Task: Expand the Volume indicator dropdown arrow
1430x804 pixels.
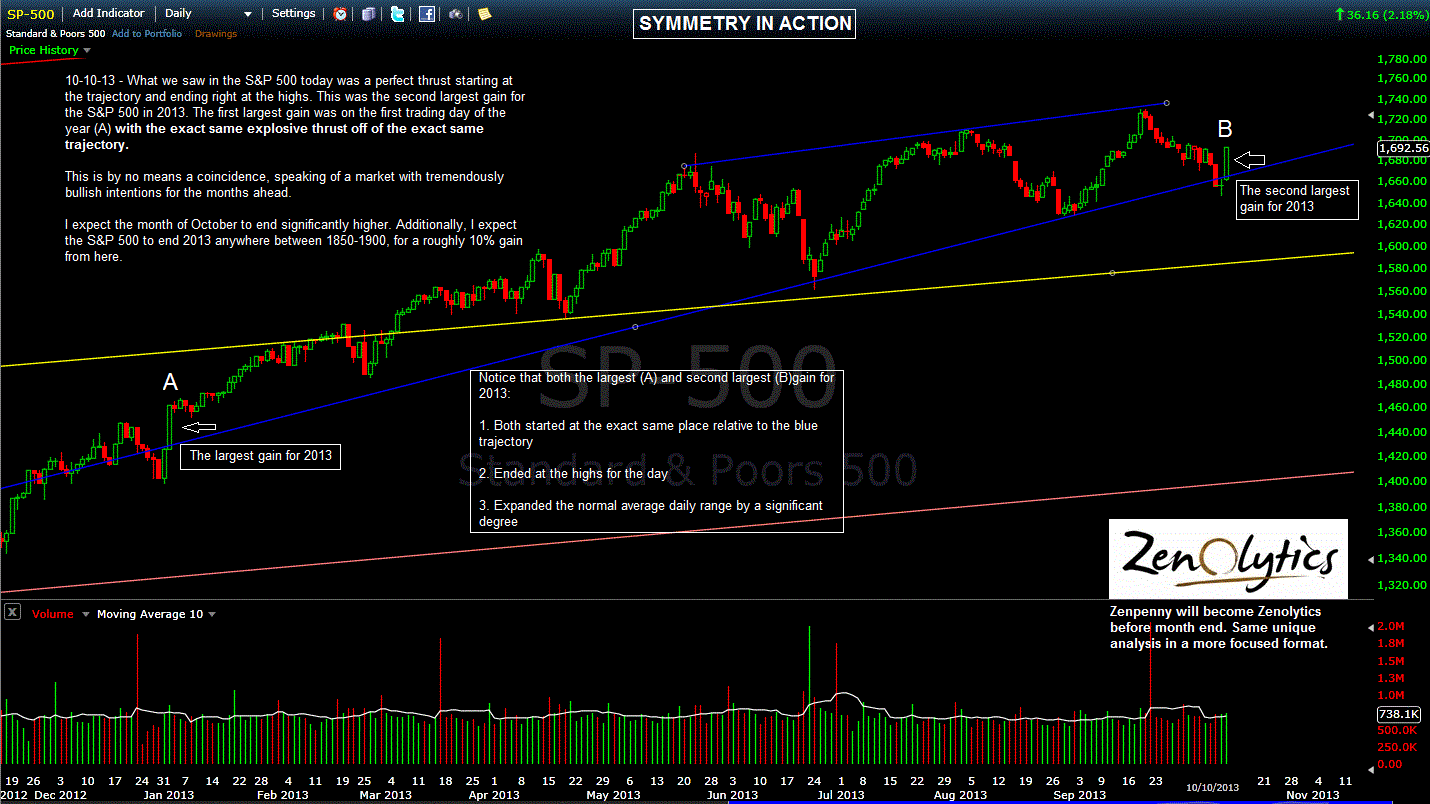Action: [x=86, y=614]
